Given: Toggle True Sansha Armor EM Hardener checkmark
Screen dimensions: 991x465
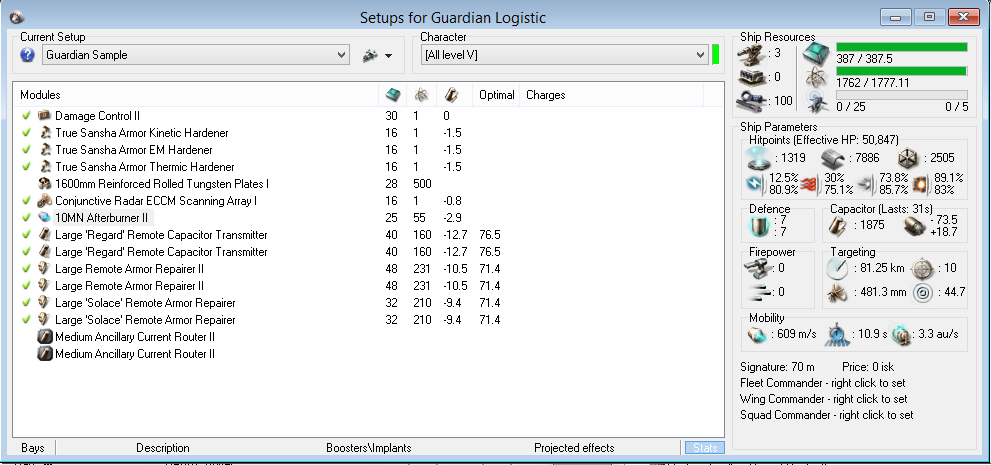Looking at the screenshot, I should [x=26, y=150].
